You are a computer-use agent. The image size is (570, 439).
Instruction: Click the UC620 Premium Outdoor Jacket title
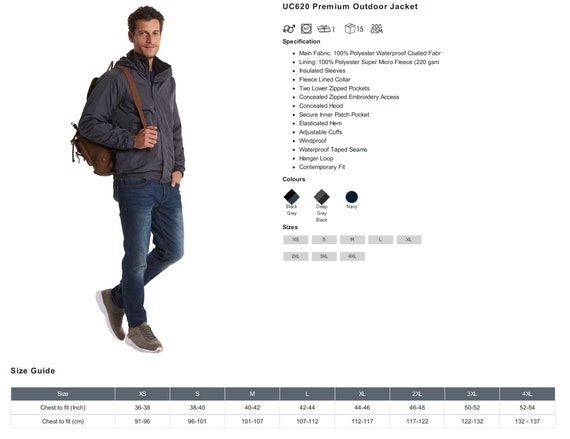[x=350, y=7]
